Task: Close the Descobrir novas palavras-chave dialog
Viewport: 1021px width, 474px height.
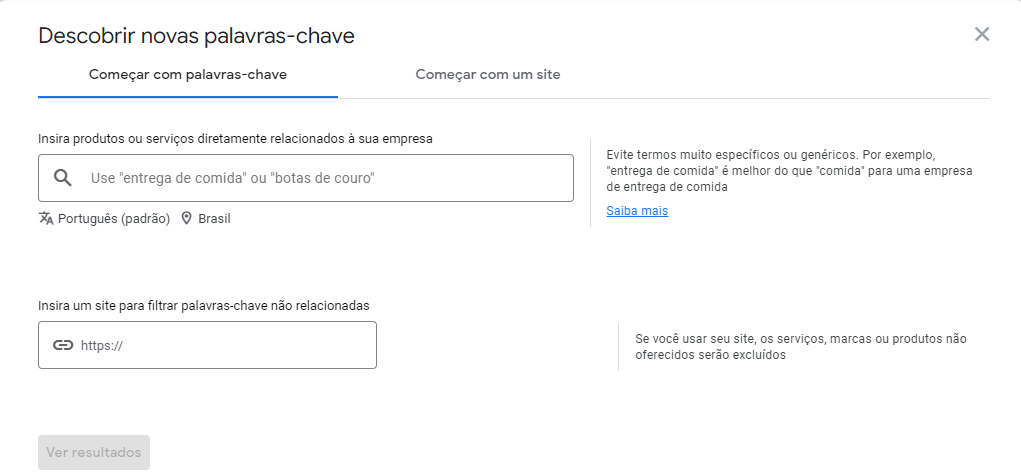Action: [x=982, y=35]
